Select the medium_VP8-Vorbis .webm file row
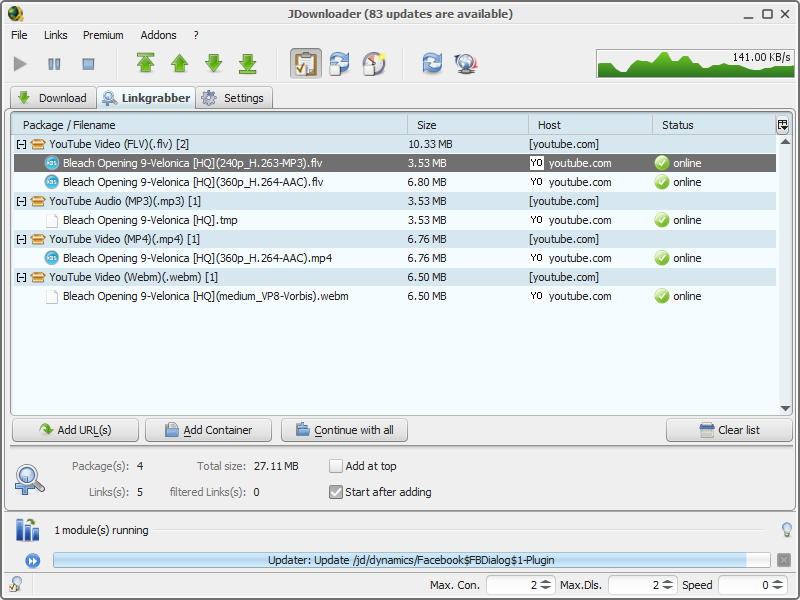 point(395,296)
